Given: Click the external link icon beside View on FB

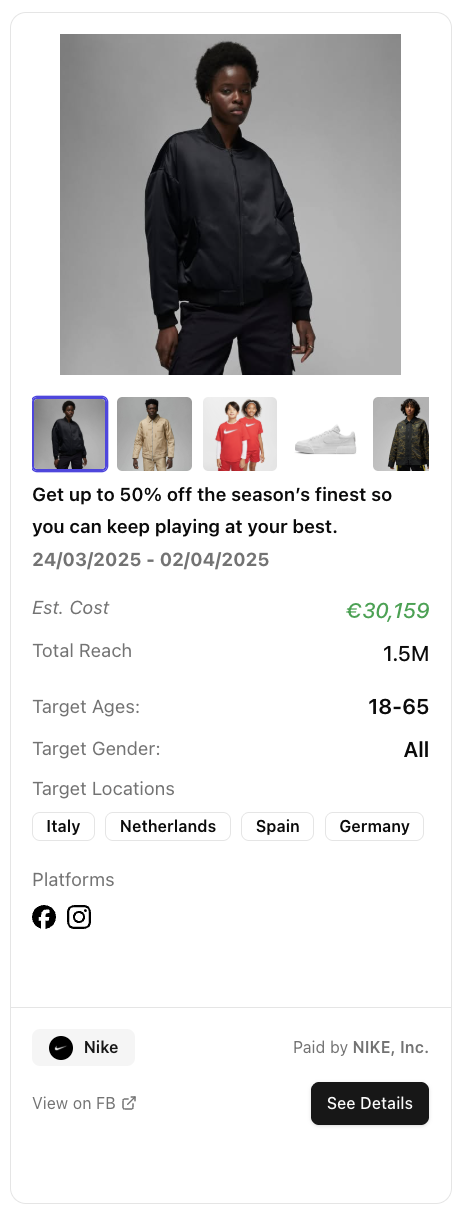Looking at the screenshot, I should (x=129, y=1104).
